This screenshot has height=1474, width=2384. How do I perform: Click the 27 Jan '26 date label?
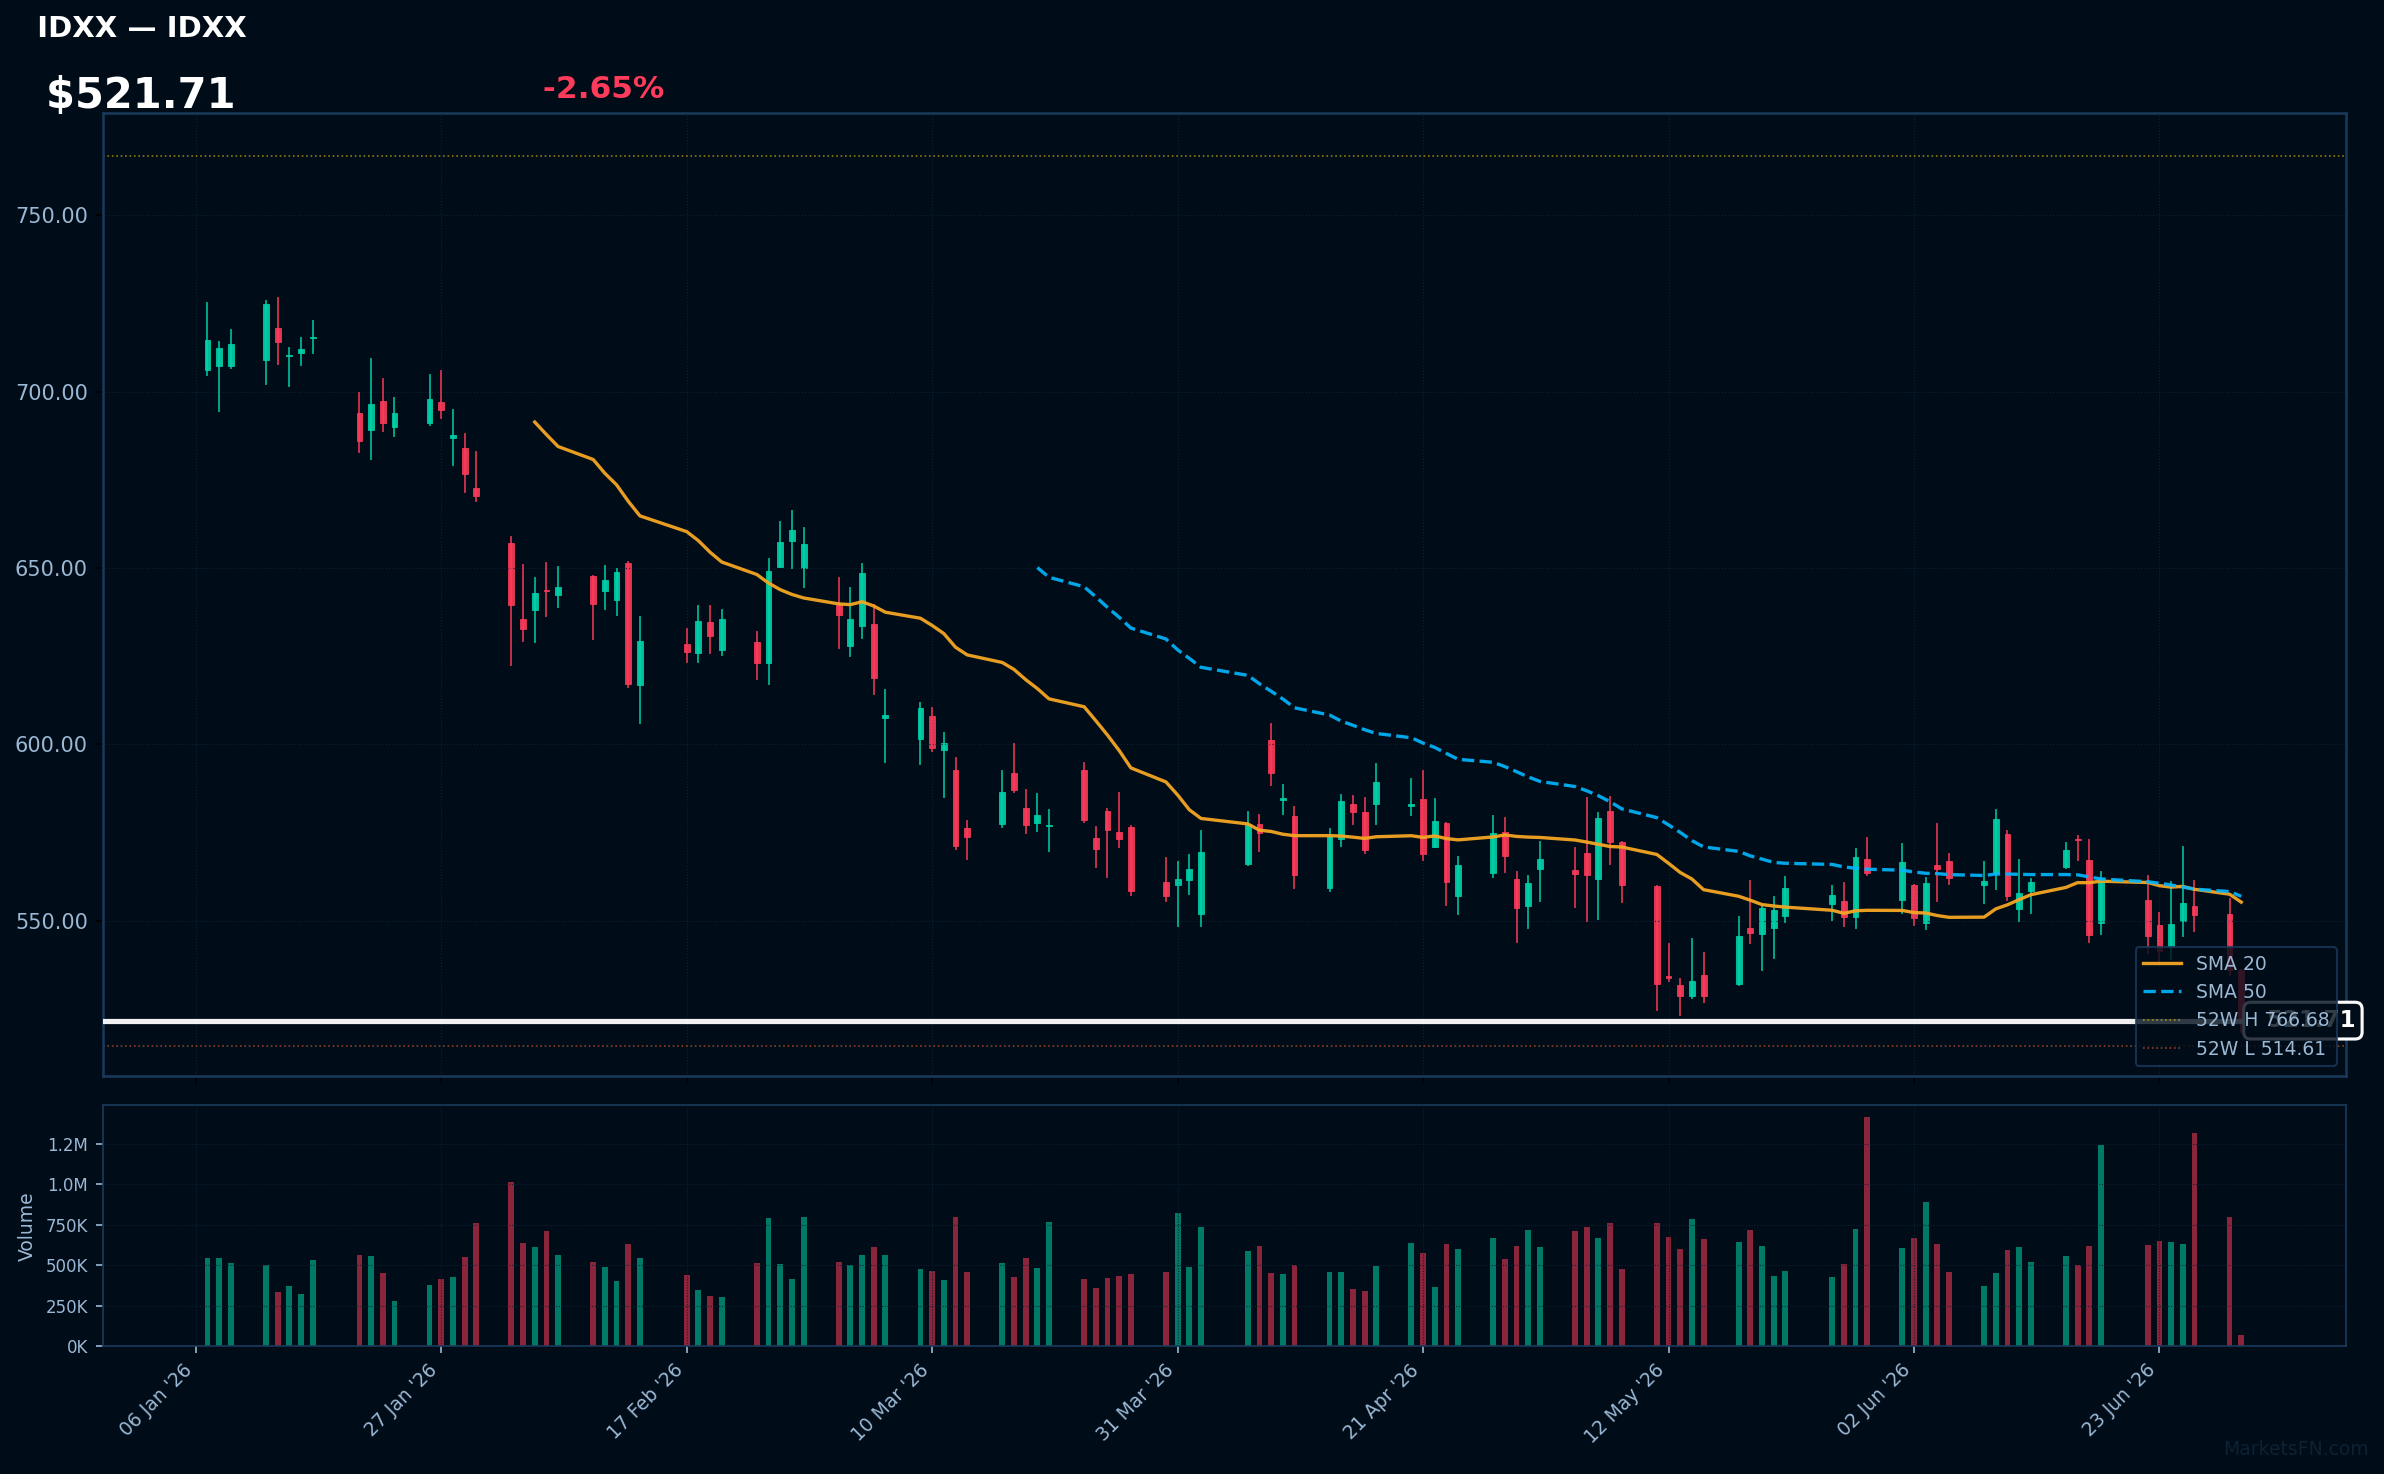pos(401,1399)
